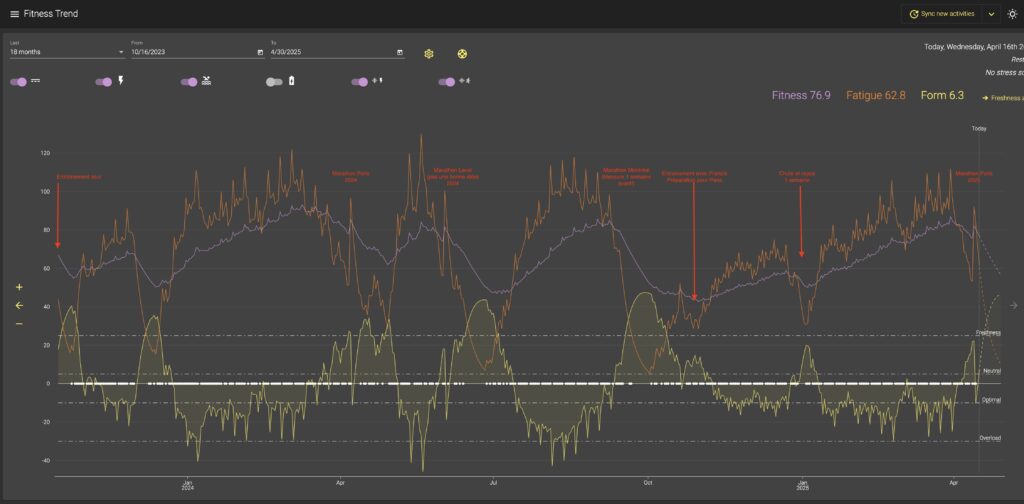Open the To date calendar picker
The width and height of the screenshot is (1024, 504).
click(x=400, y=52)
